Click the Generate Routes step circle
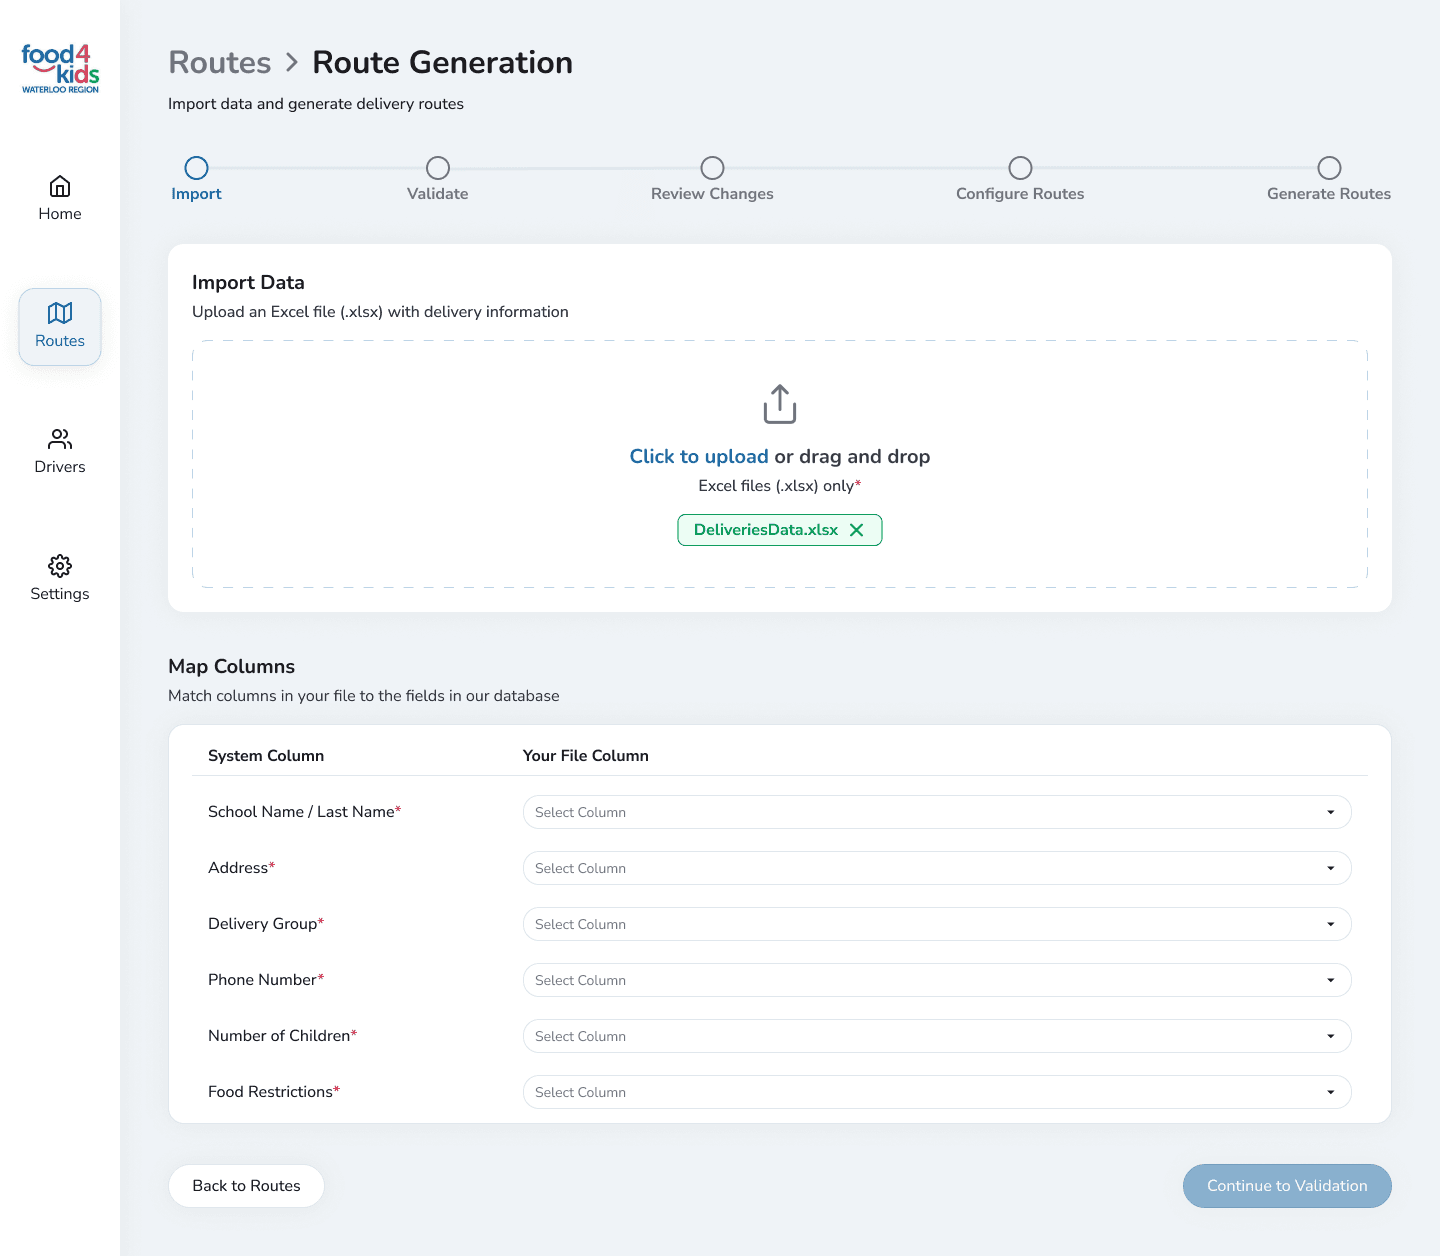Image resolution: width=1440 pixels, height=1256 pixels. [x=1329, y=168]
